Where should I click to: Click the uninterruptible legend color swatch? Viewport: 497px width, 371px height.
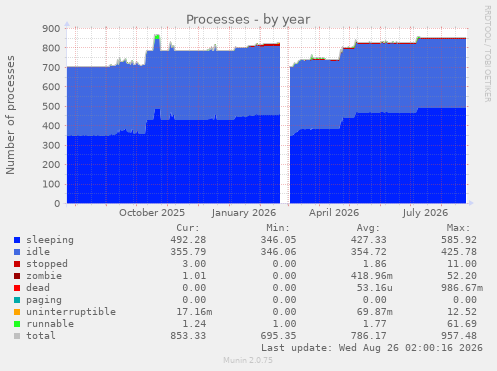(x=17, y=312)
